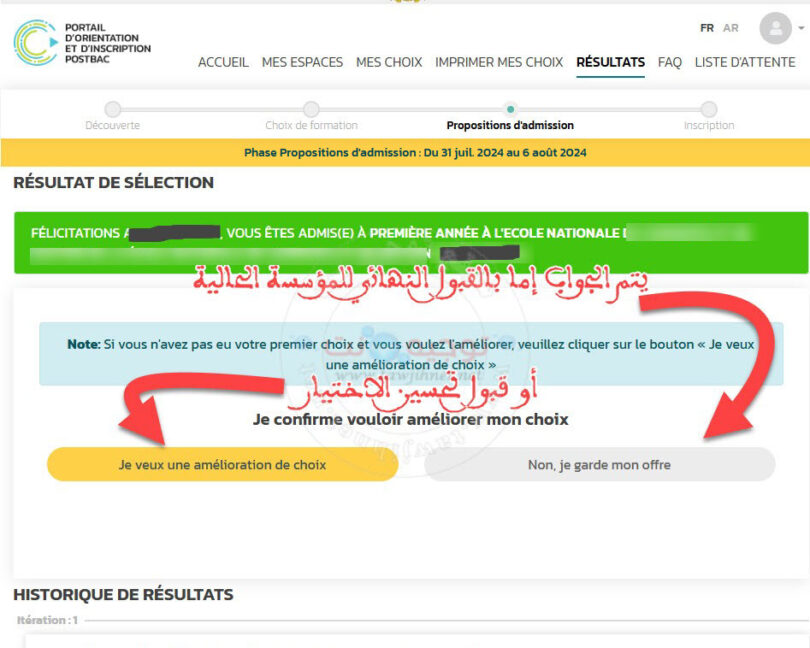Click the yellow phase dates banner

point(405,153)
